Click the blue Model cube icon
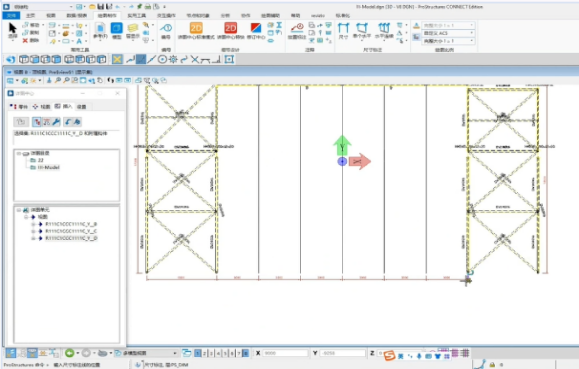This screenshot has height=369, width=579. click(x=117, y=28)
